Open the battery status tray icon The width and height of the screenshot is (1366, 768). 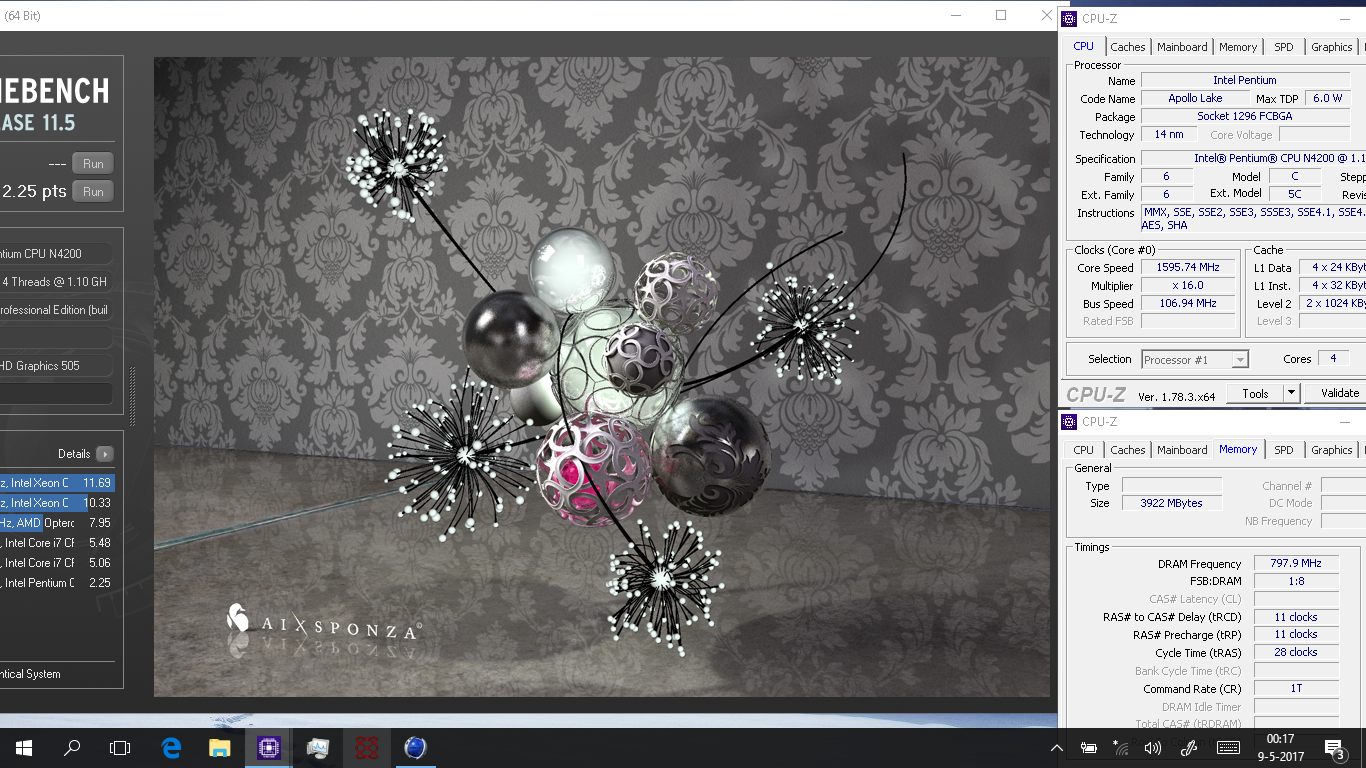coord(1089,748)
